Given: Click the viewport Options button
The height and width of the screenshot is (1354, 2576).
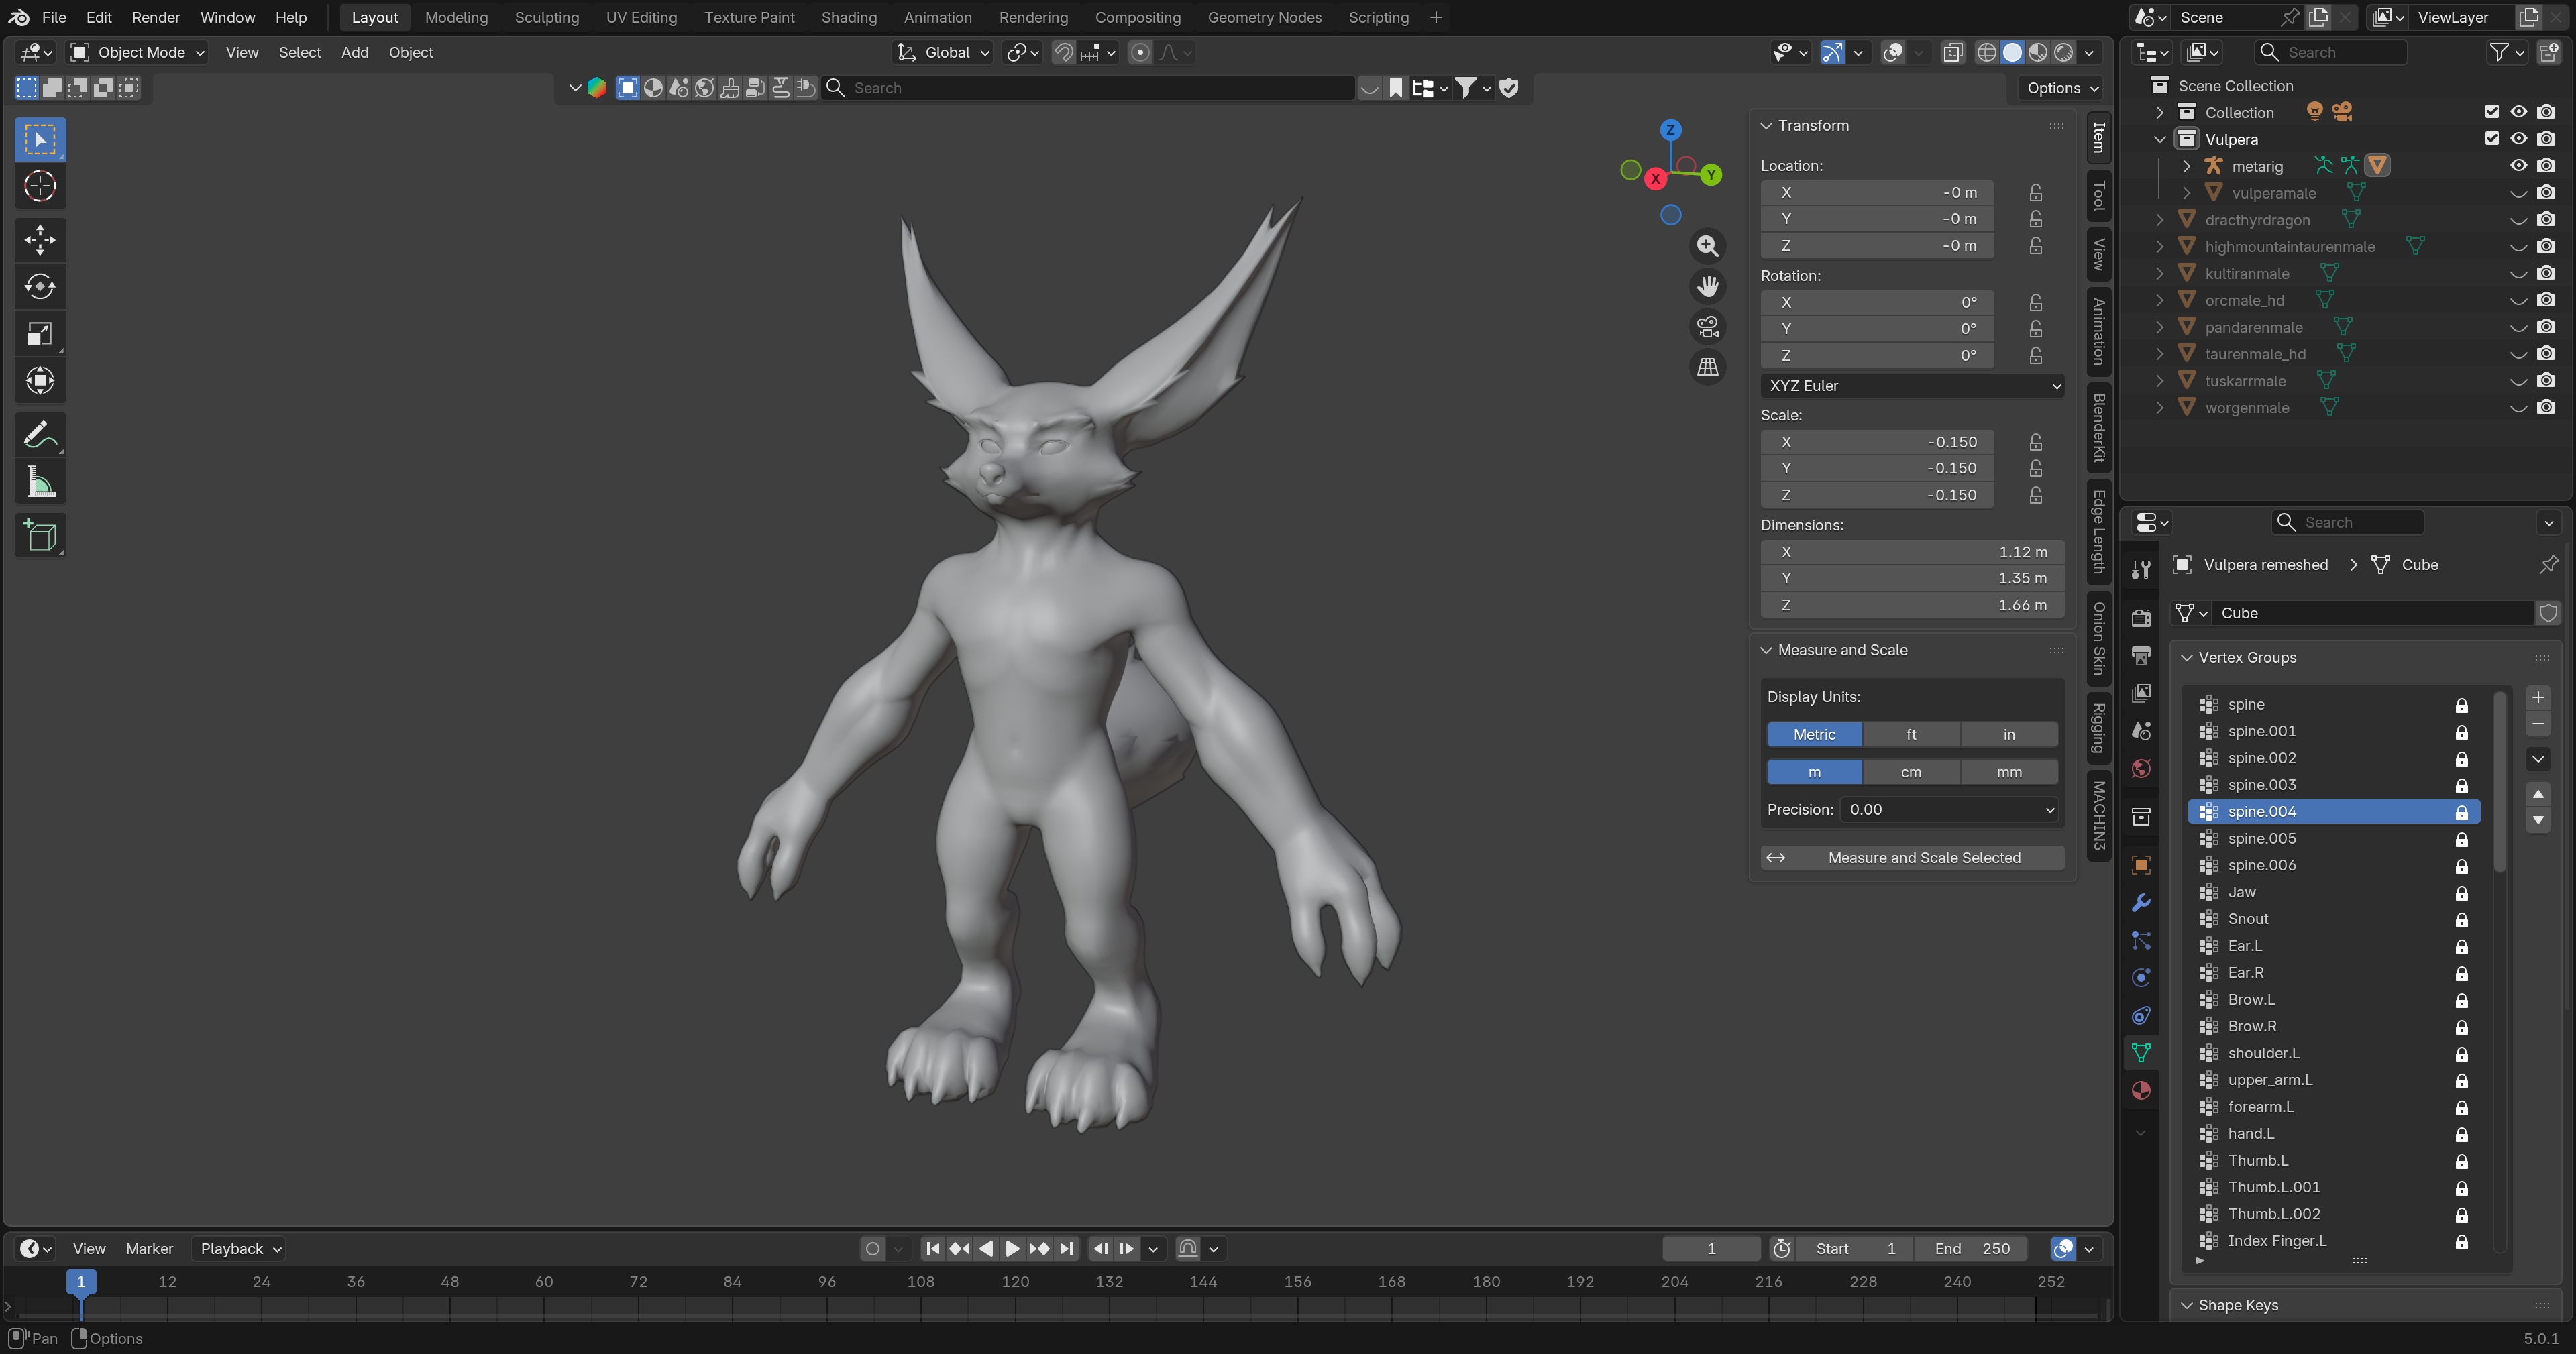Looking at the screenshot, I should (2063, 88).
